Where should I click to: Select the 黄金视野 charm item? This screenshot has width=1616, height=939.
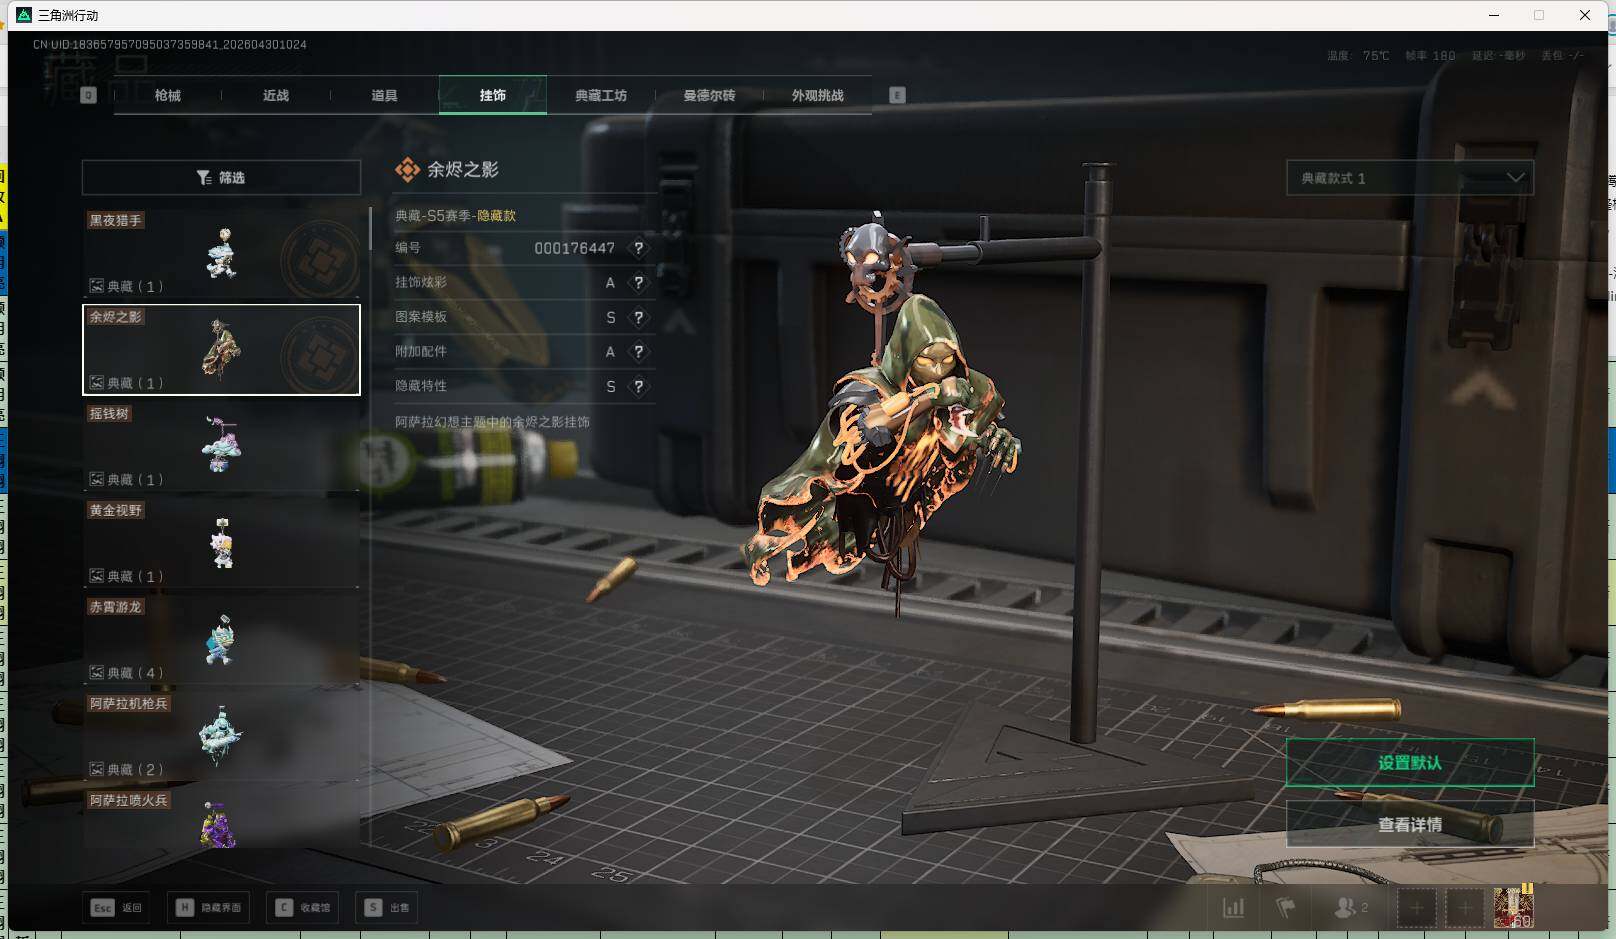click(221, 543)
